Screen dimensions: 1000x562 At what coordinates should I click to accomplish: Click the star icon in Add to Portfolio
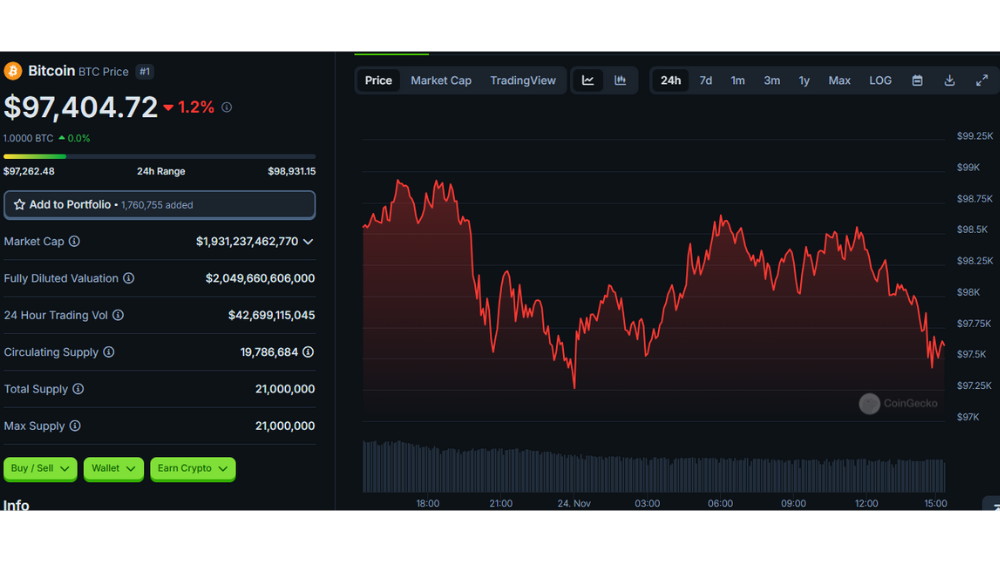tap(19, 205)
